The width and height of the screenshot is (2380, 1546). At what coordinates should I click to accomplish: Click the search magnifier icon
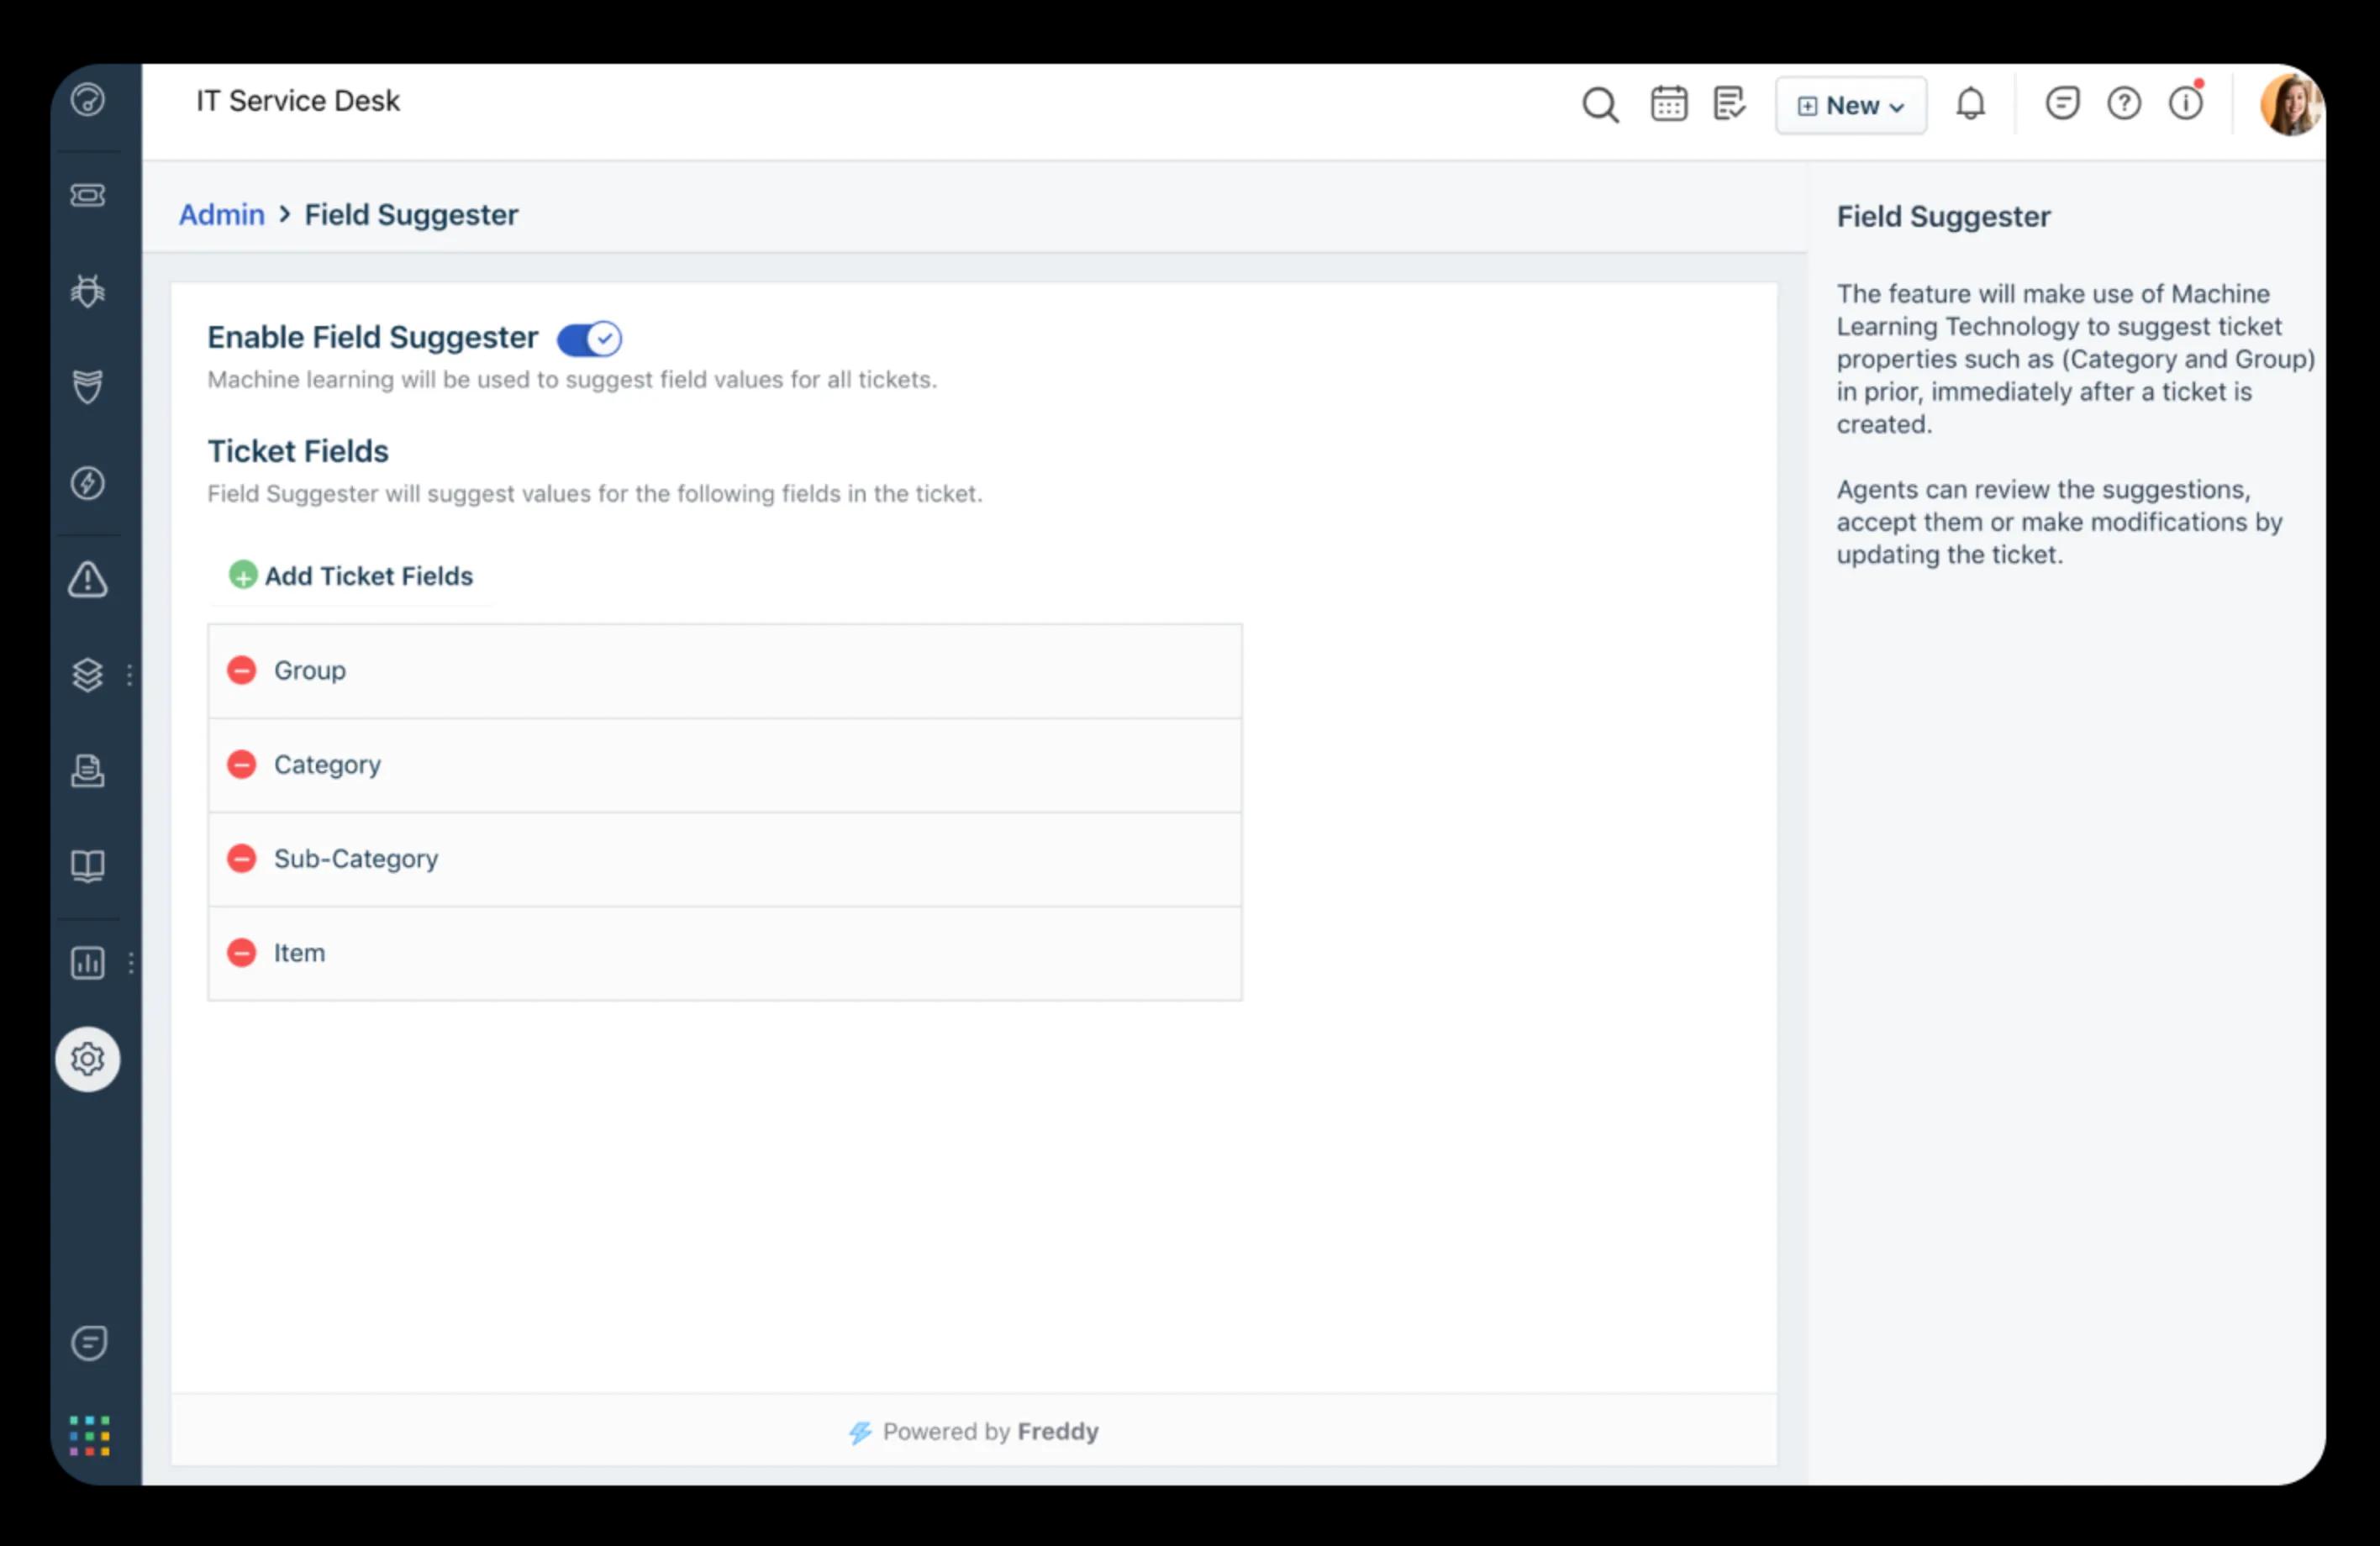coord(1600,105)
